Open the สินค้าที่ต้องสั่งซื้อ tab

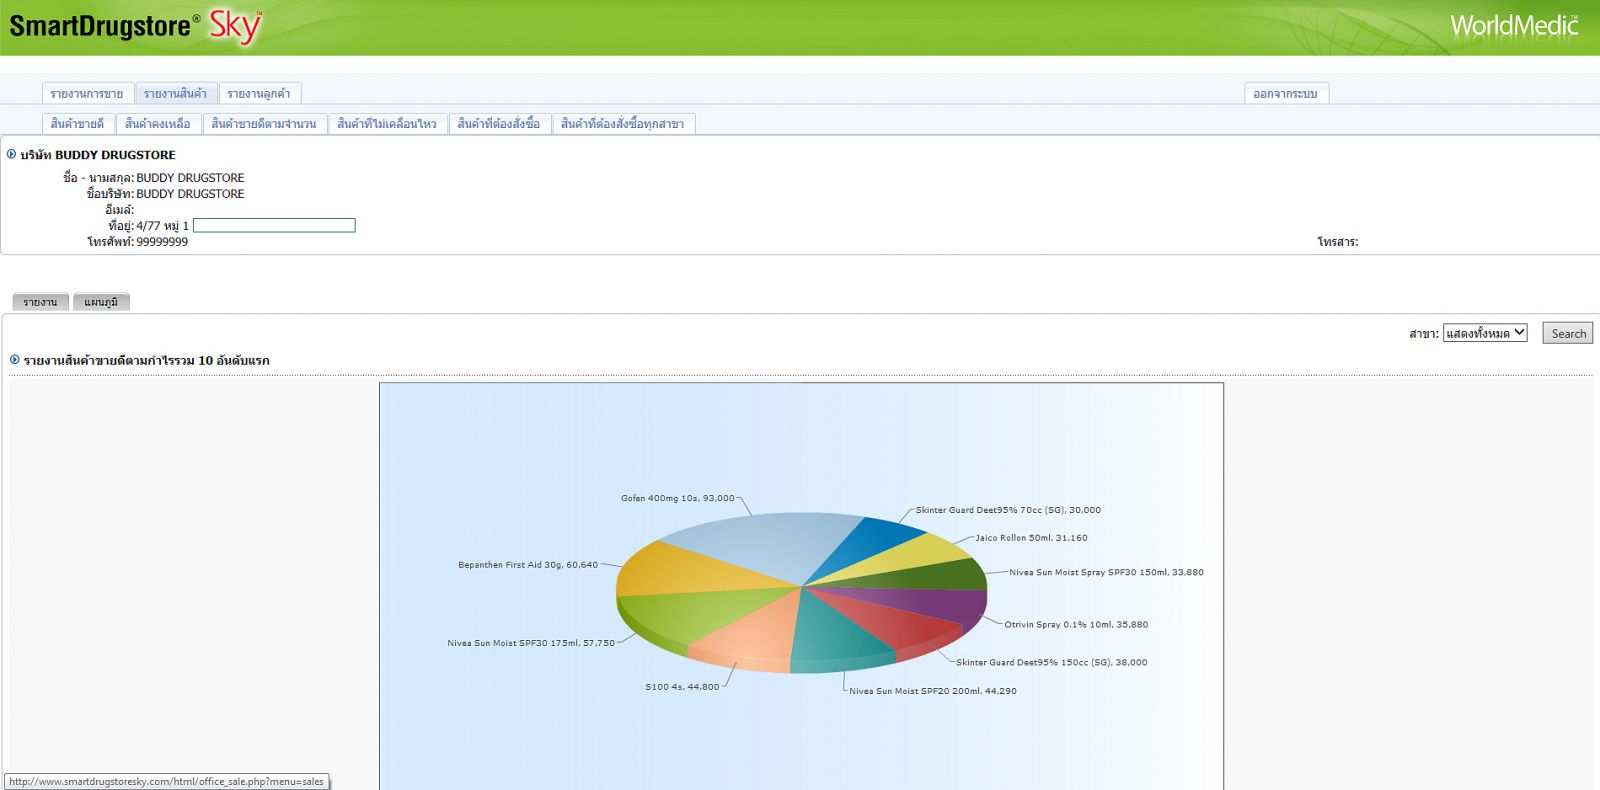499,124
